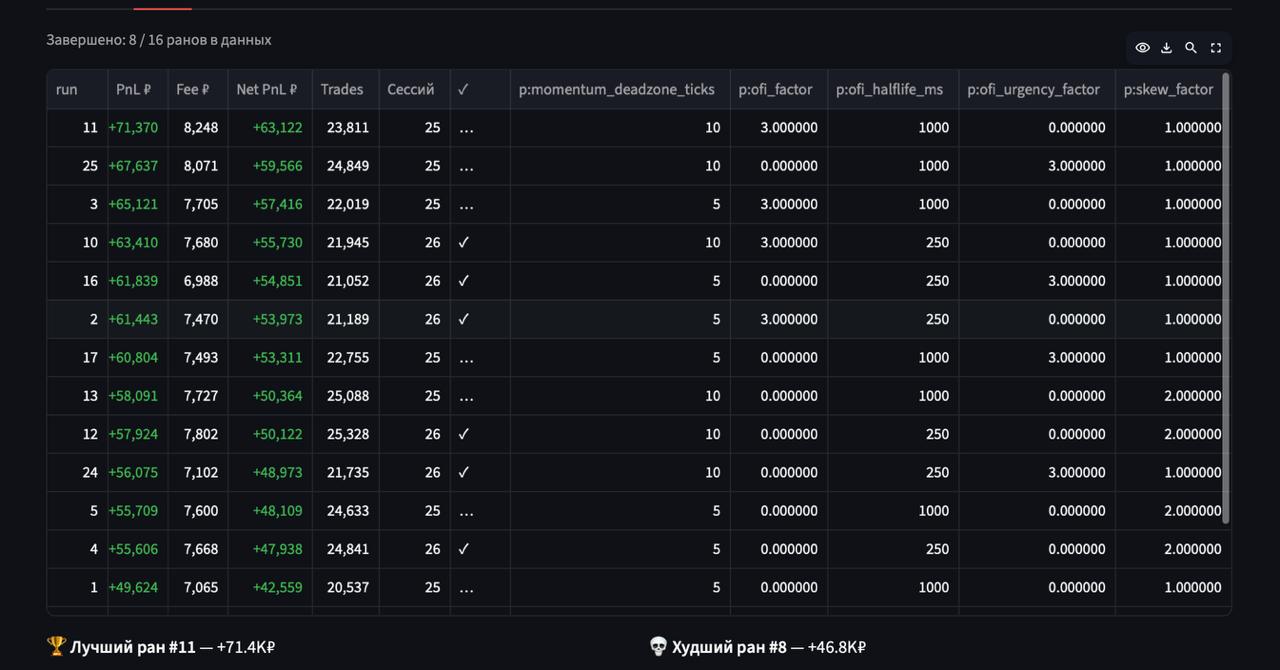Click the ellipsis in run 13 row
1280x670 pixels.
[x=466, y=396]
